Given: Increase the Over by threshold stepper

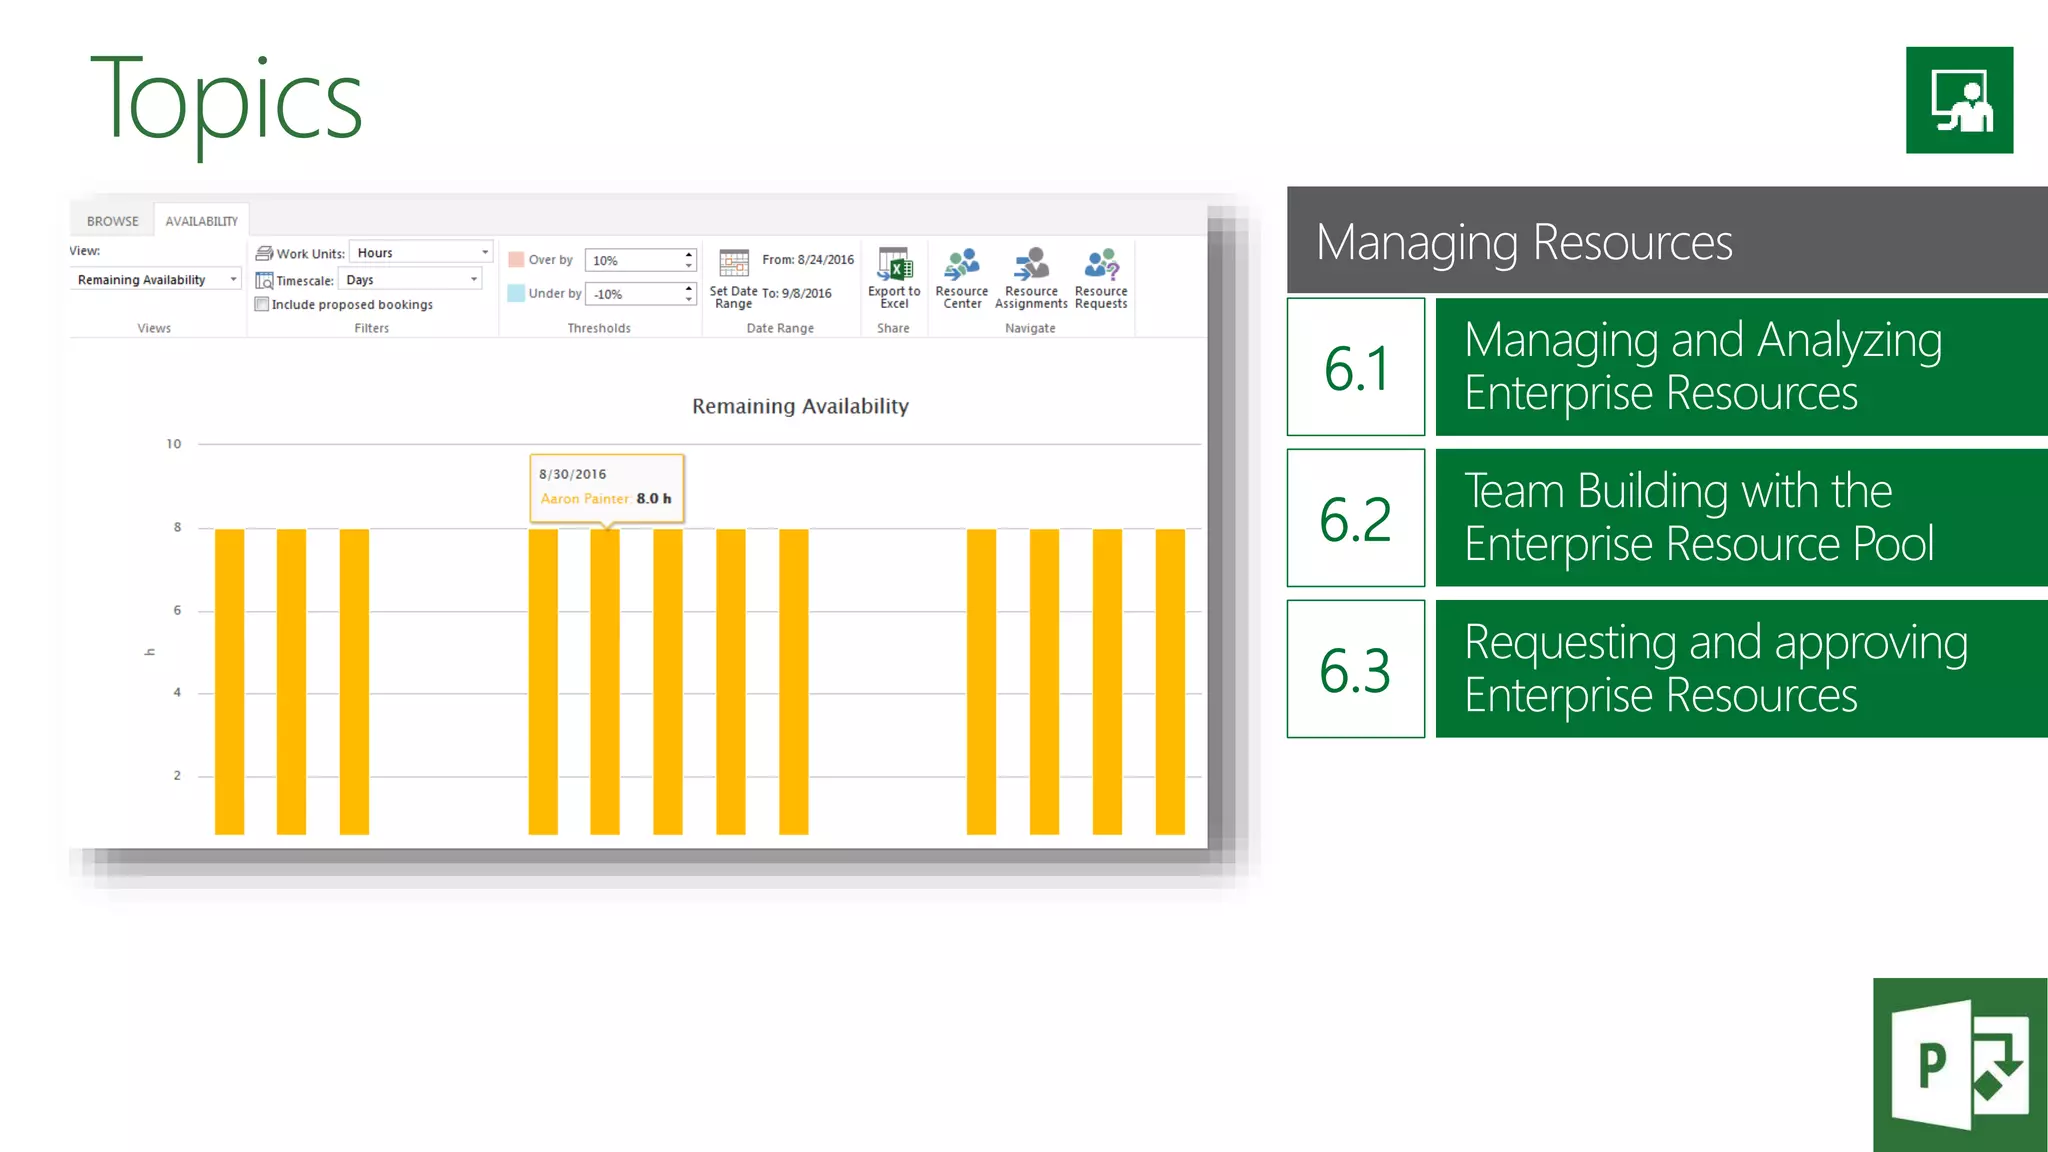Looking at the screenshot, I should [689, 254].
